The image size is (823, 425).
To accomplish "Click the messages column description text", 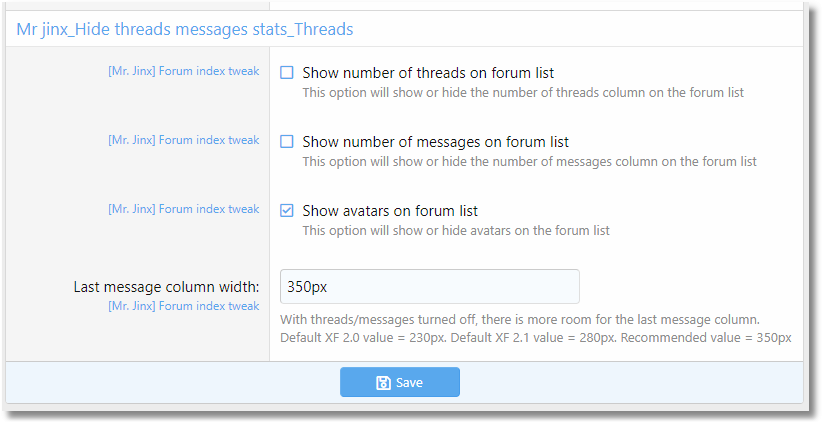I will tap(530, 162).
